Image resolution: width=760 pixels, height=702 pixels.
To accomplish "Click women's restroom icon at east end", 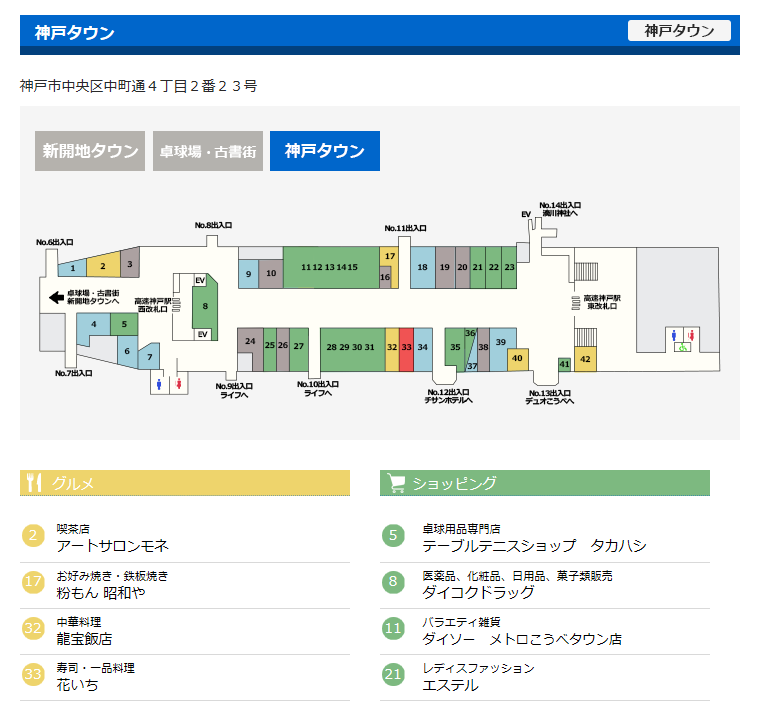I will coord(692,335).
